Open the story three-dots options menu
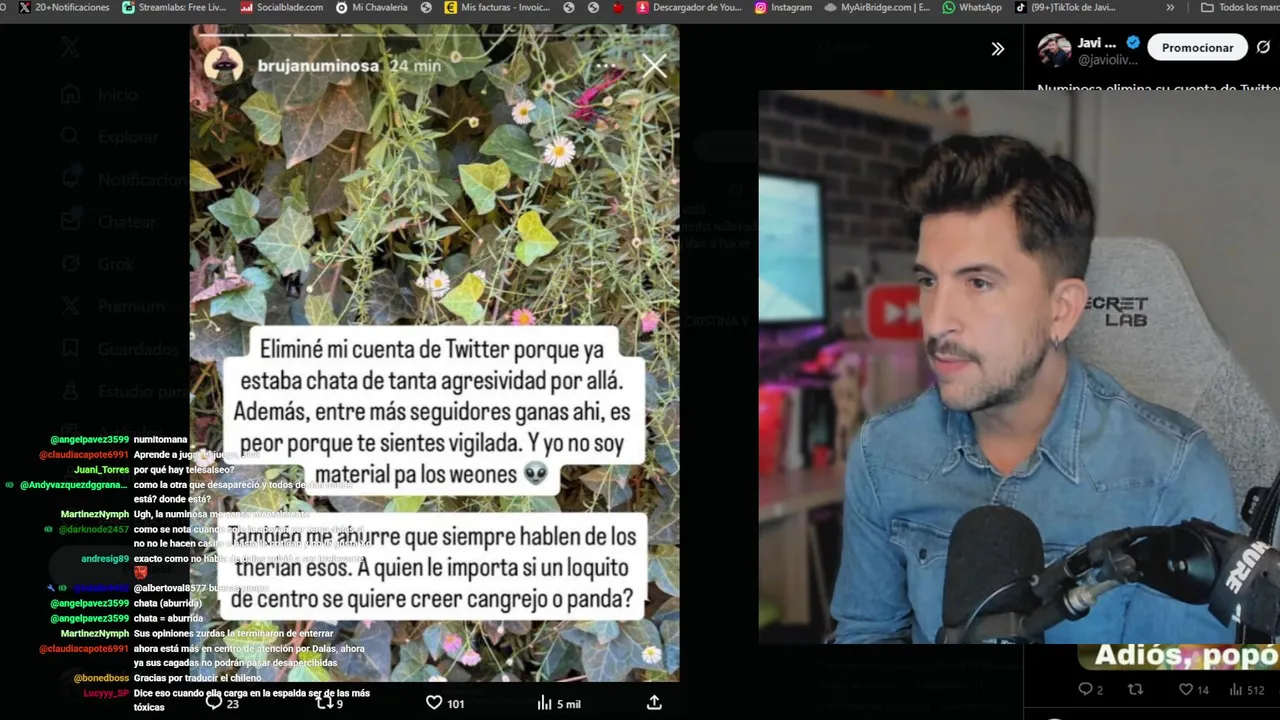 pos(606,66)
